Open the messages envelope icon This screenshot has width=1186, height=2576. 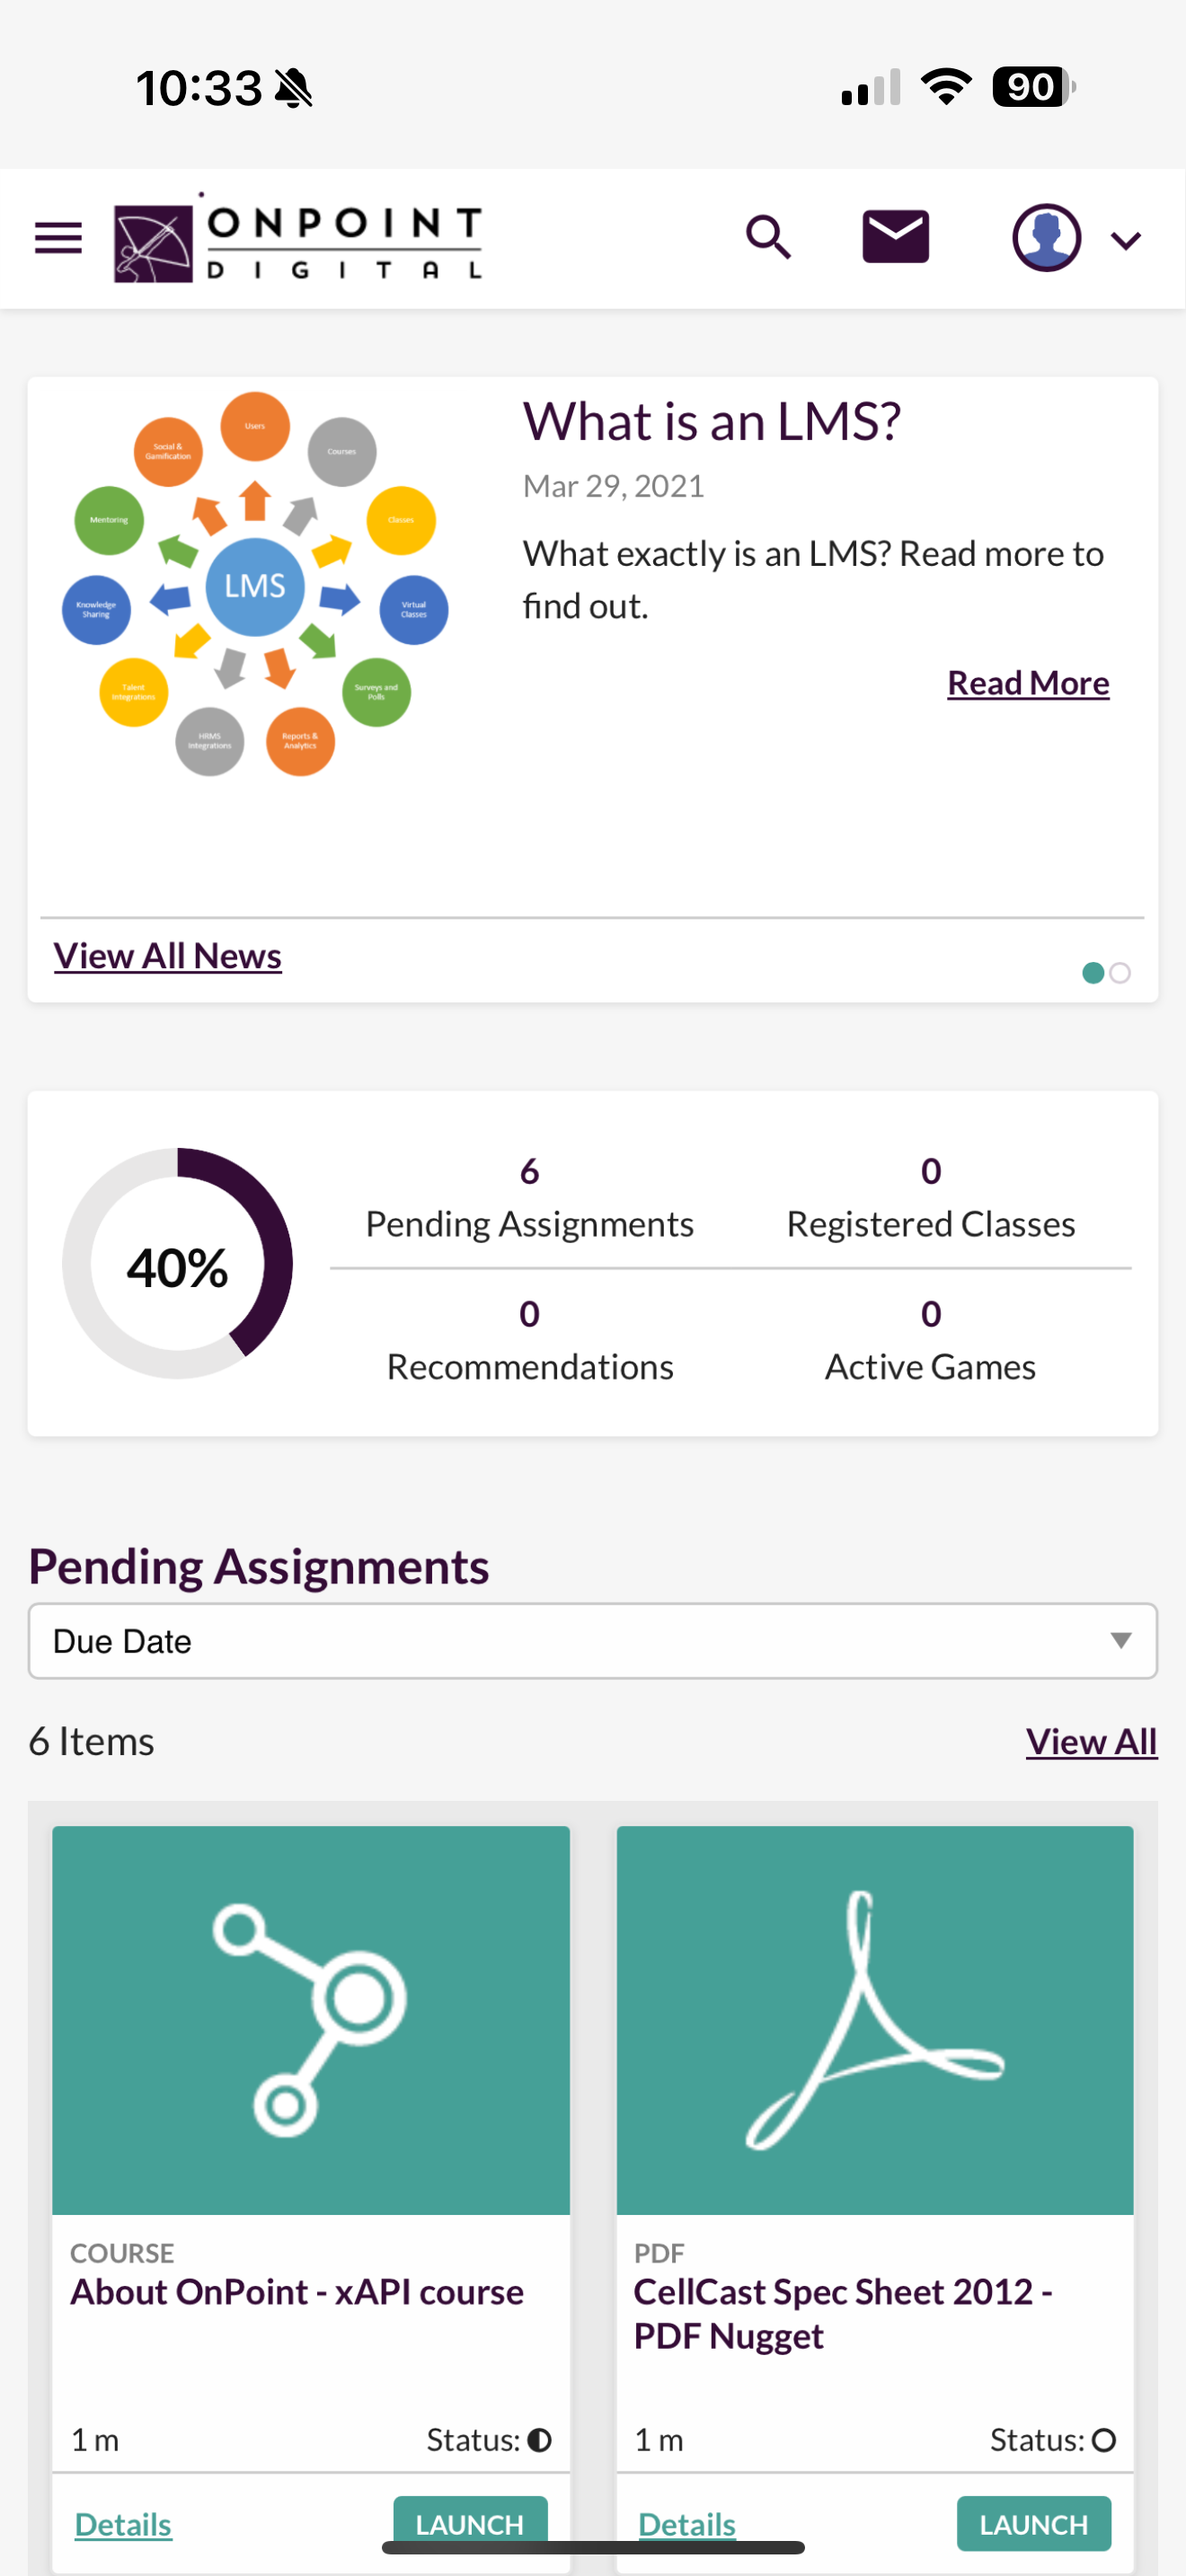pyautogui.click(x=895, y=237)
